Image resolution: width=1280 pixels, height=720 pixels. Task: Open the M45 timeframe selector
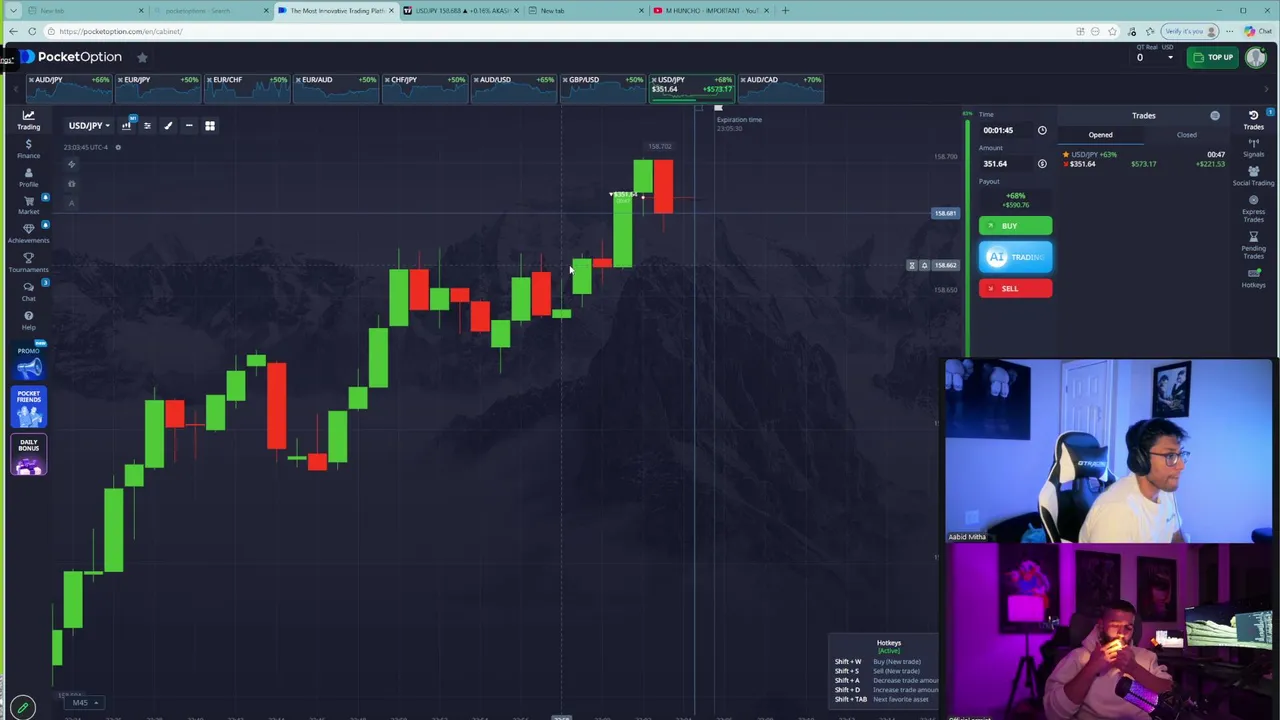coord(84,702)
